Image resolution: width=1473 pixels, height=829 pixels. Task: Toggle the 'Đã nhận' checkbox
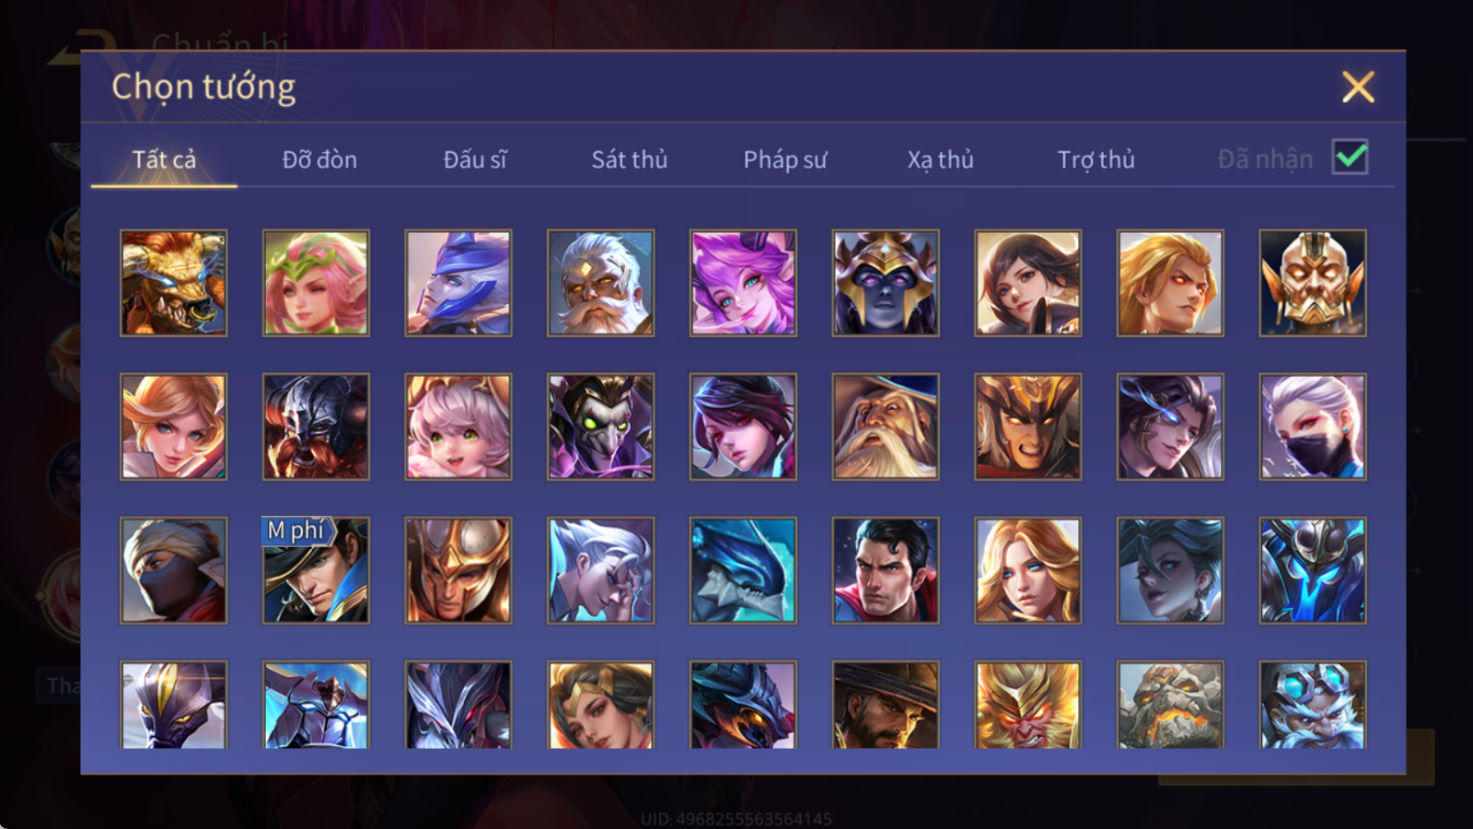[1350, 158]
